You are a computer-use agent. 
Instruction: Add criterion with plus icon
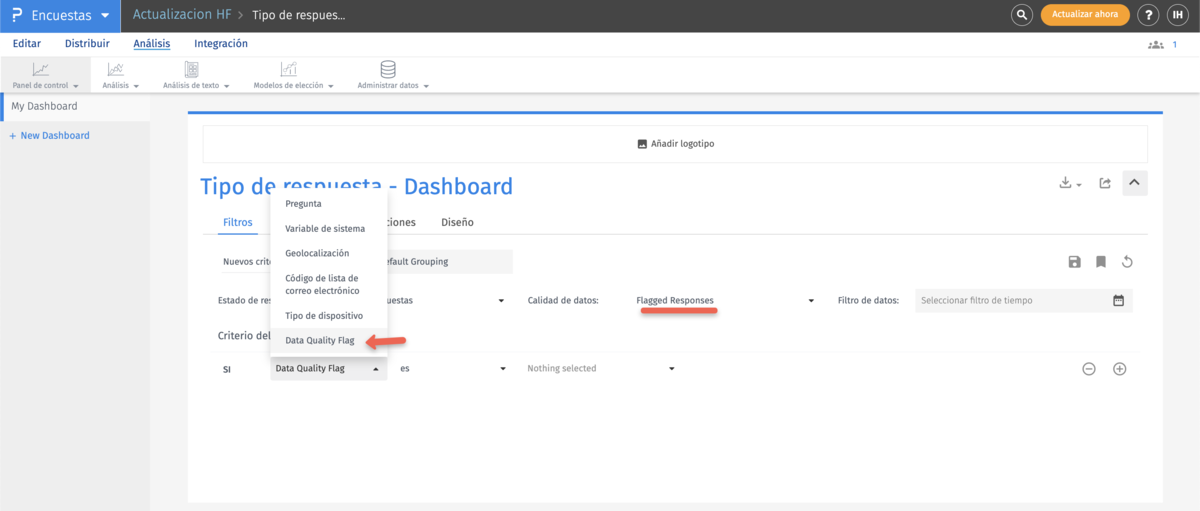coord(1120,368)
